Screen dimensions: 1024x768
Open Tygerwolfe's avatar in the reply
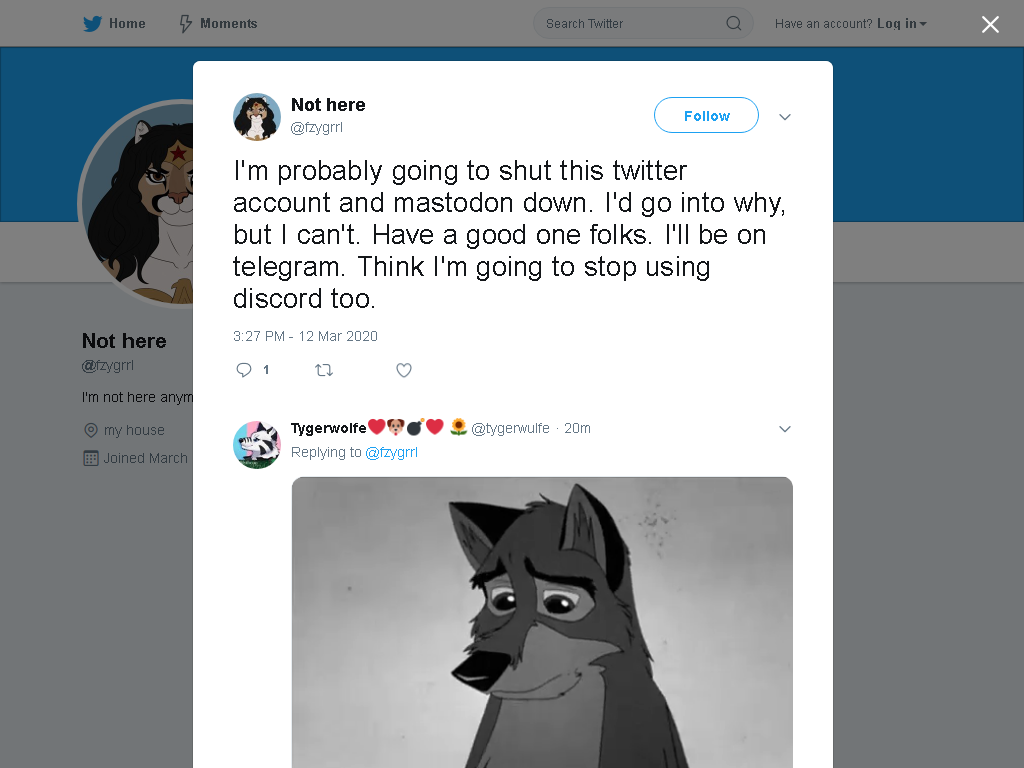[257, 445]
